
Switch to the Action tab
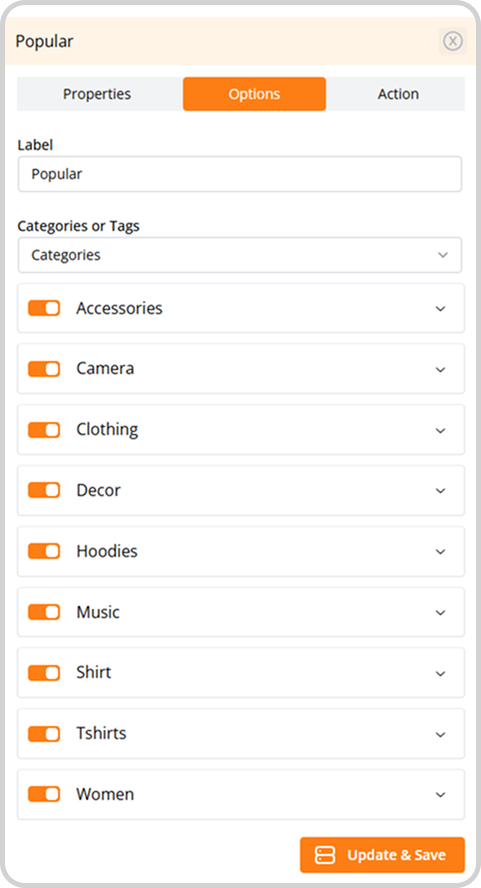pos(398,94)
